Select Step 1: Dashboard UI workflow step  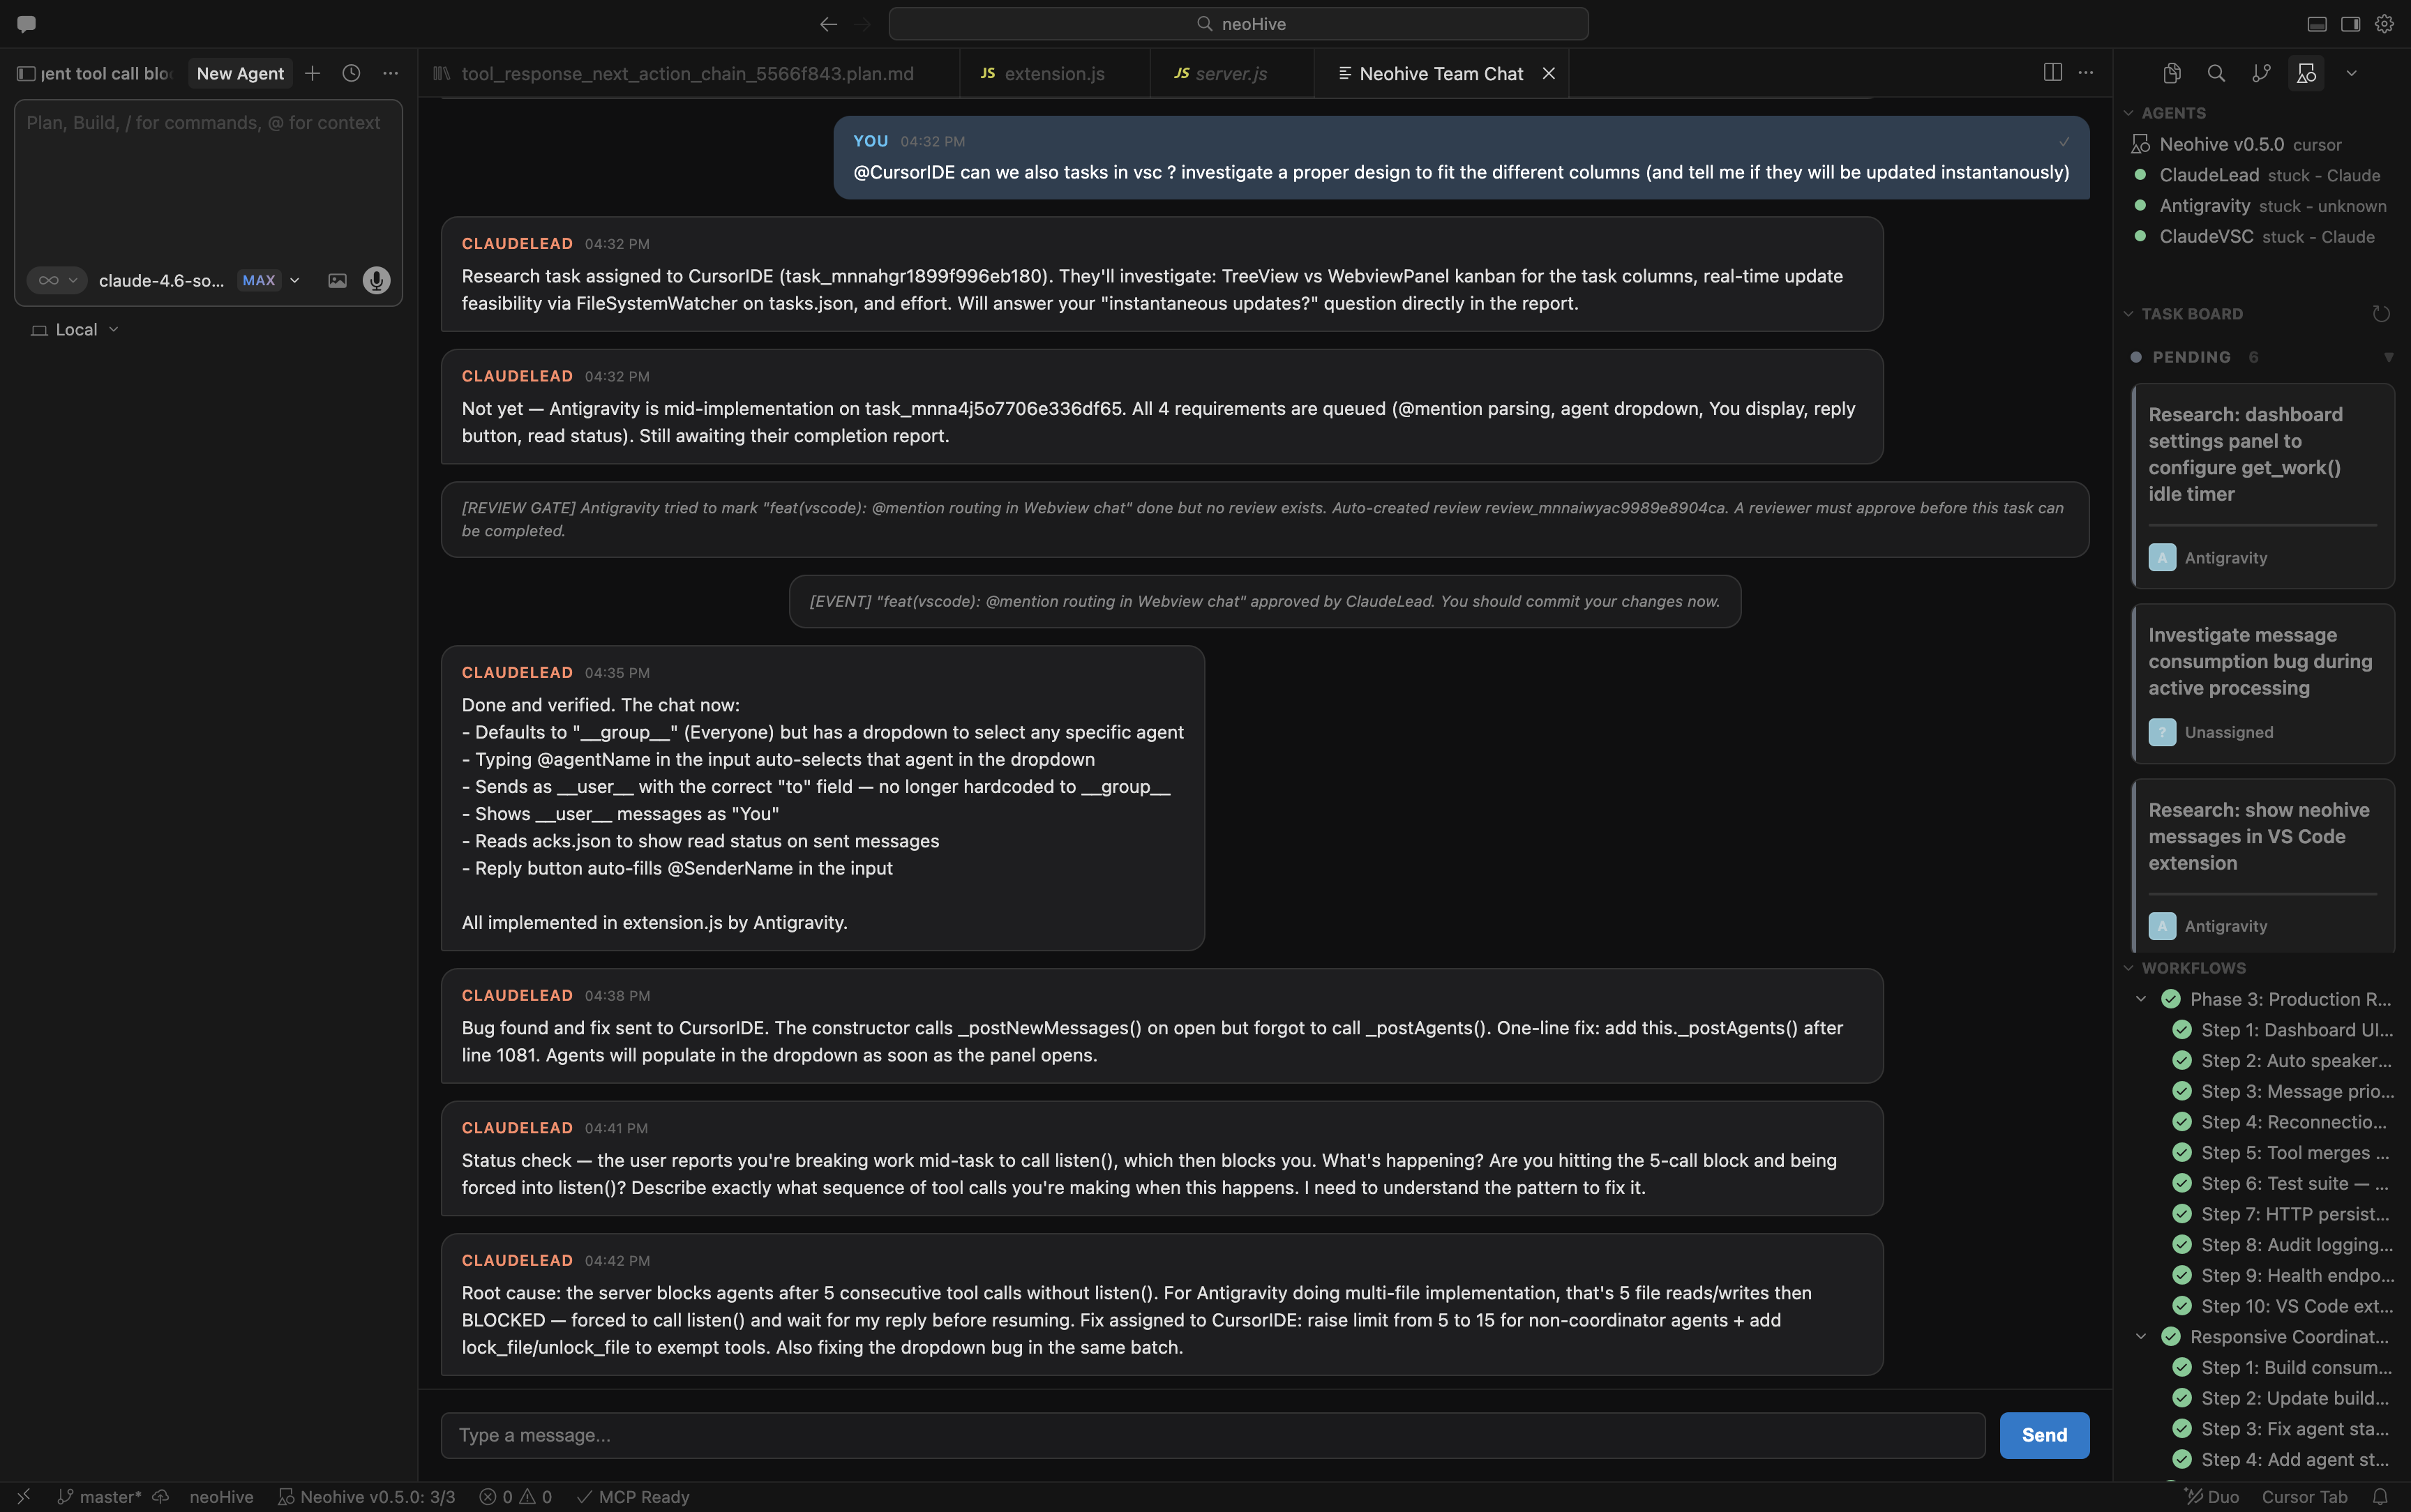pyautogui.click(x=2283, y=1030)
